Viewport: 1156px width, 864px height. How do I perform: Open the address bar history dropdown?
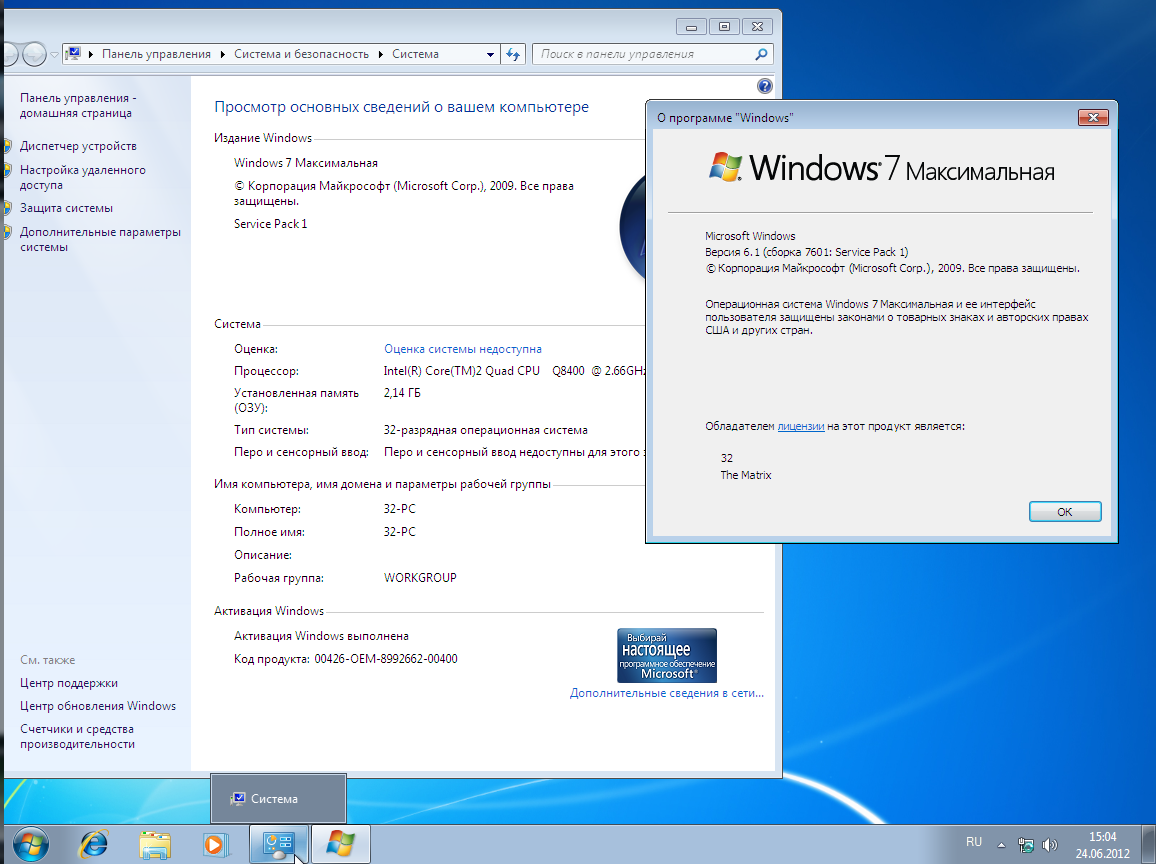(490, 55)
